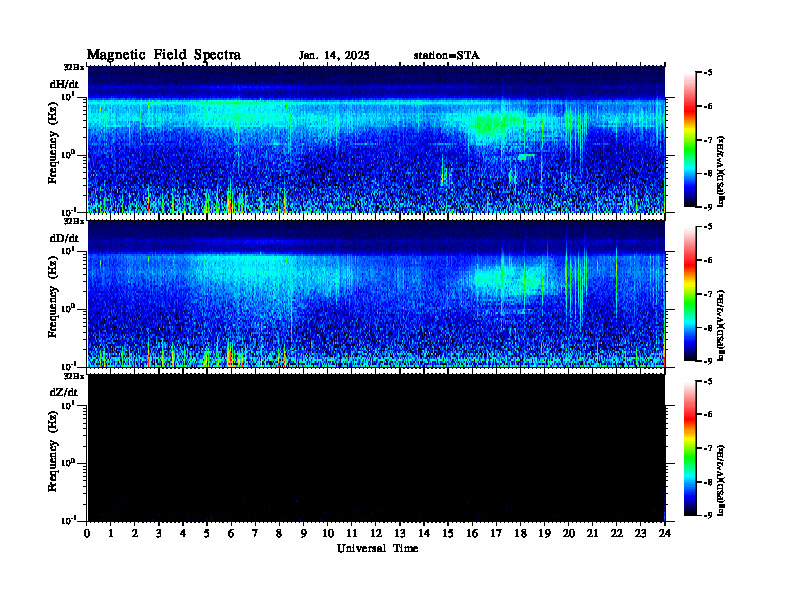Click hour 10 on the Universal Time axis

[328, 533]
